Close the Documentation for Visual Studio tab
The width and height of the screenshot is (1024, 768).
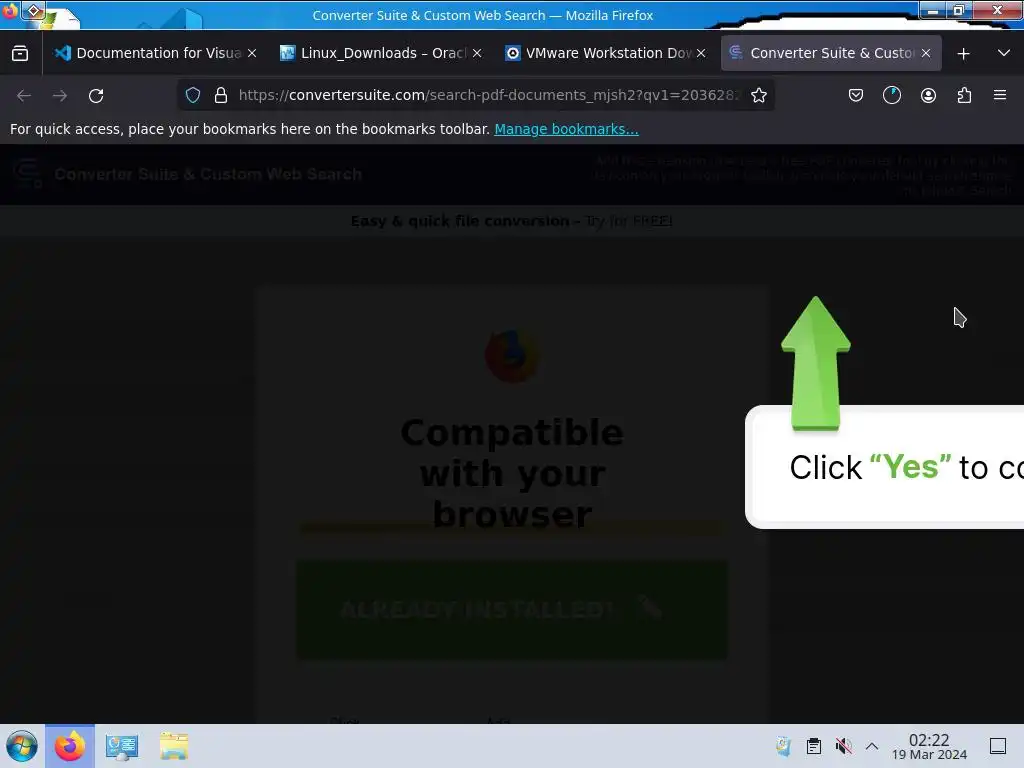(252, 54)
